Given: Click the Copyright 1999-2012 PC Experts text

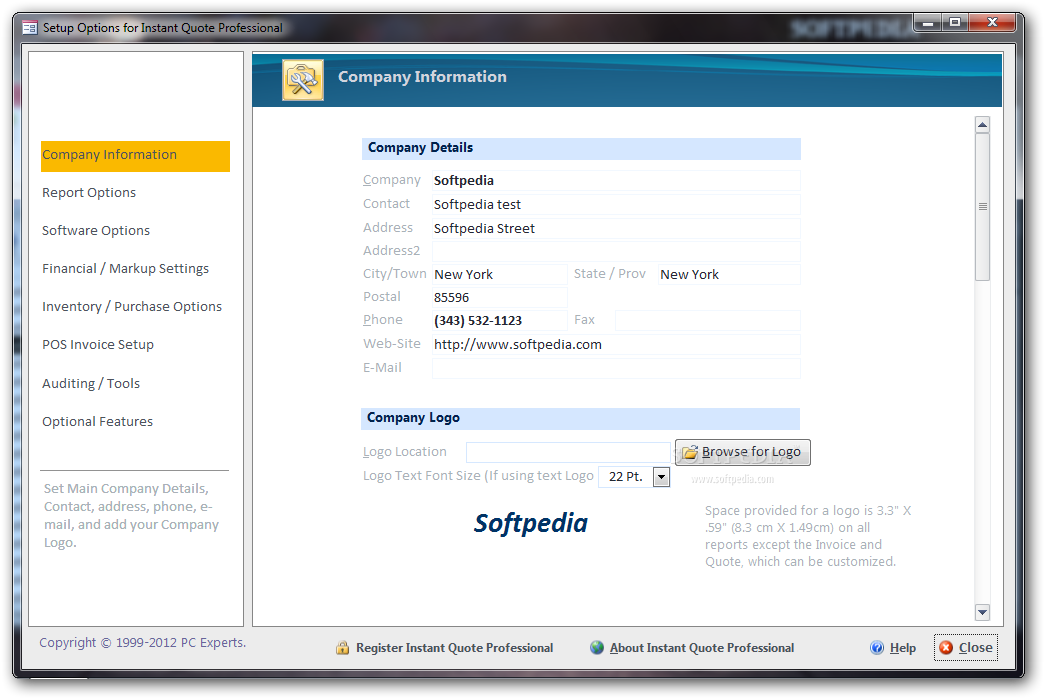Looking at the screenshot, I should click(143, 642).
